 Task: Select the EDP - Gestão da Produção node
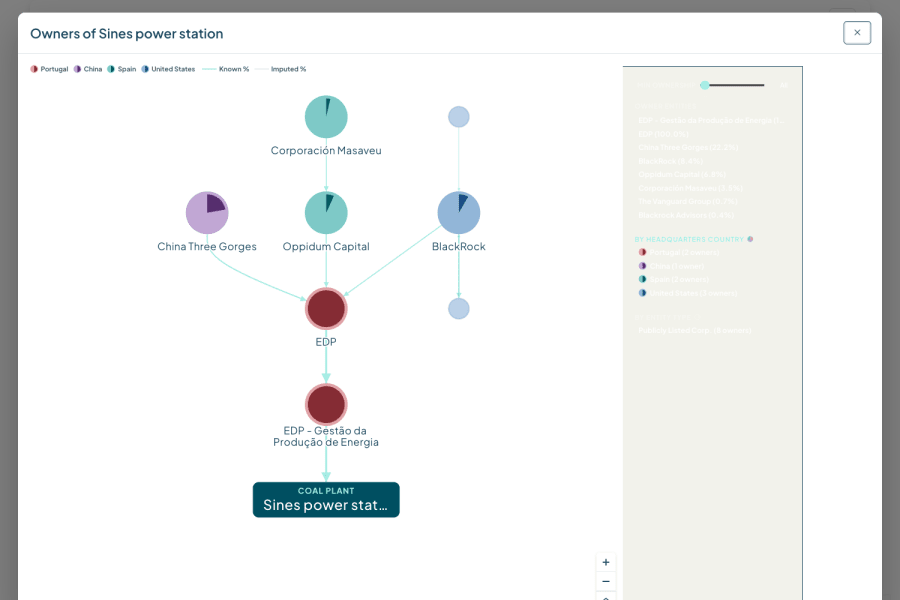click(x=326, y=404)
